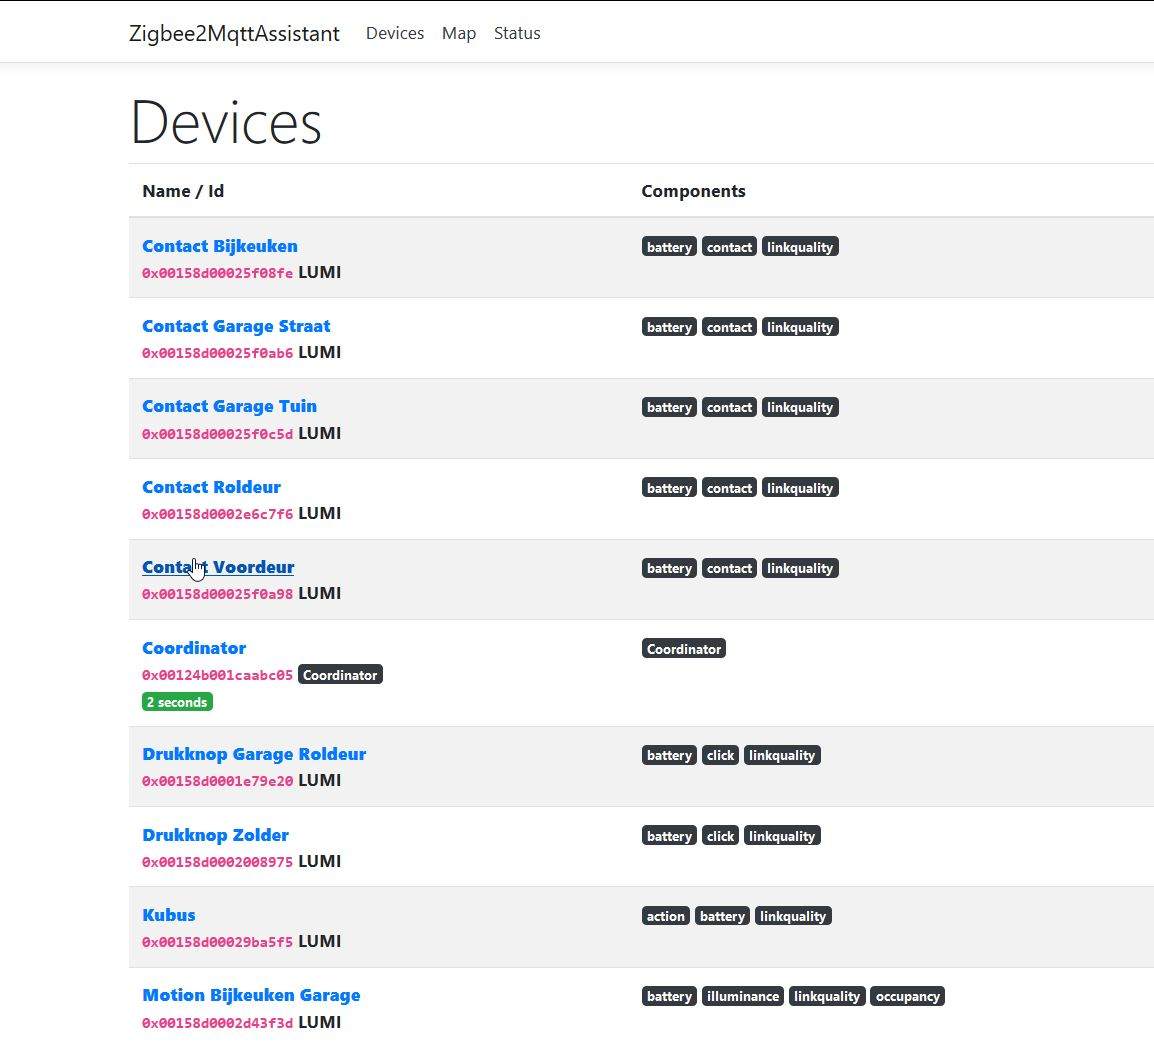This screenshot has width=1154, height=1046.
Task: Select the Contact Garage Straat link
Action: tap(235, 326)
